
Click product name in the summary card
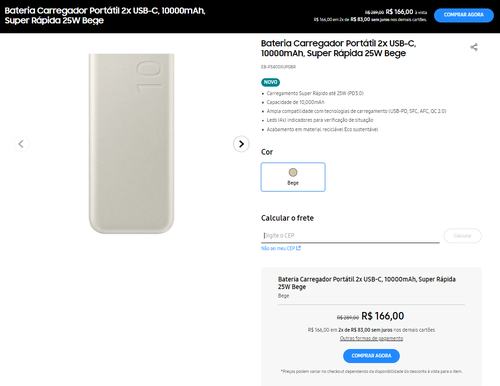[x=367, y=283]
